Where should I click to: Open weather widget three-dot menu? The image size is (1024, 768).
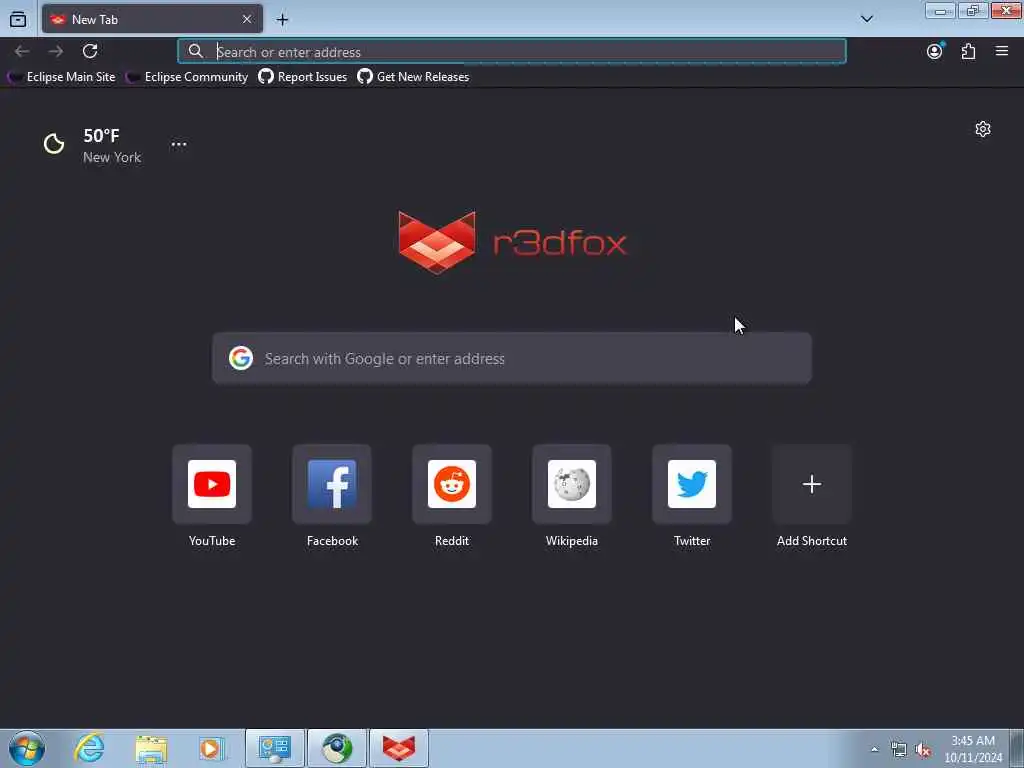(x=178, y=144)
